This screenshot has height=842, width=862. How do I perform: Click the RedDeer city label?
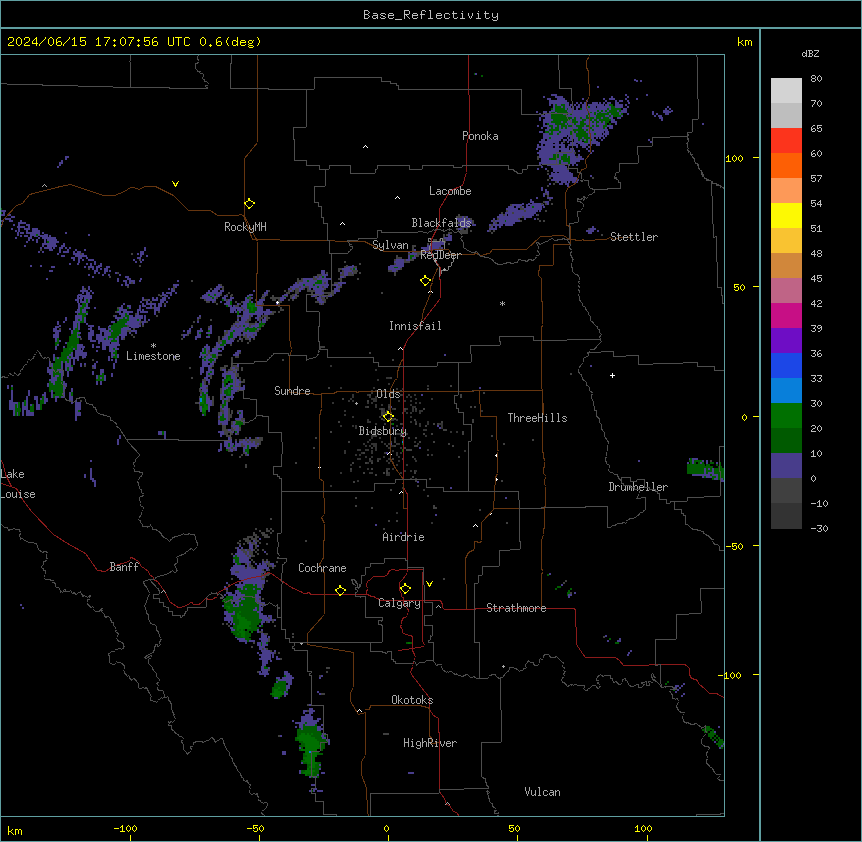point(440,255)
